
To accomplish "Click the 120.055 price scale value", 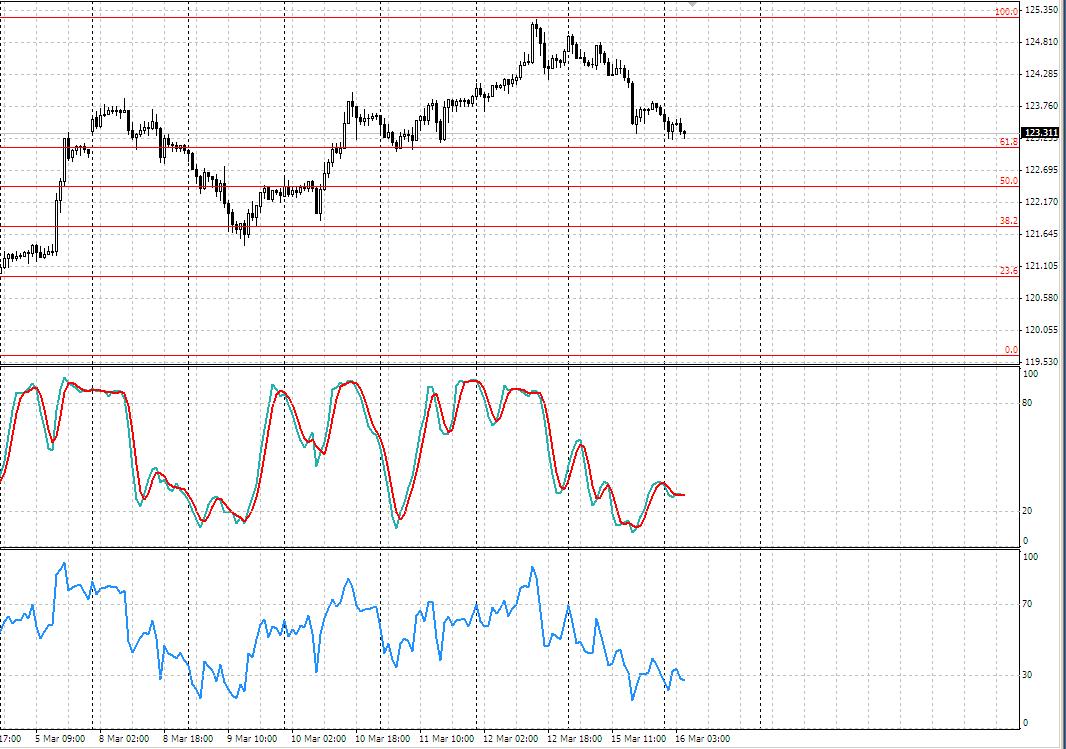I will 1042,330.
